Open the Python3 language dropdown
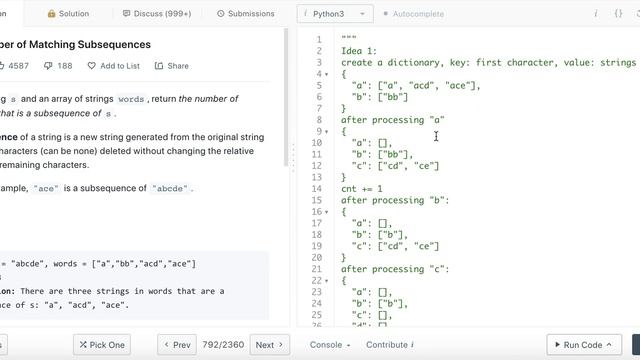 coord(335,14)
